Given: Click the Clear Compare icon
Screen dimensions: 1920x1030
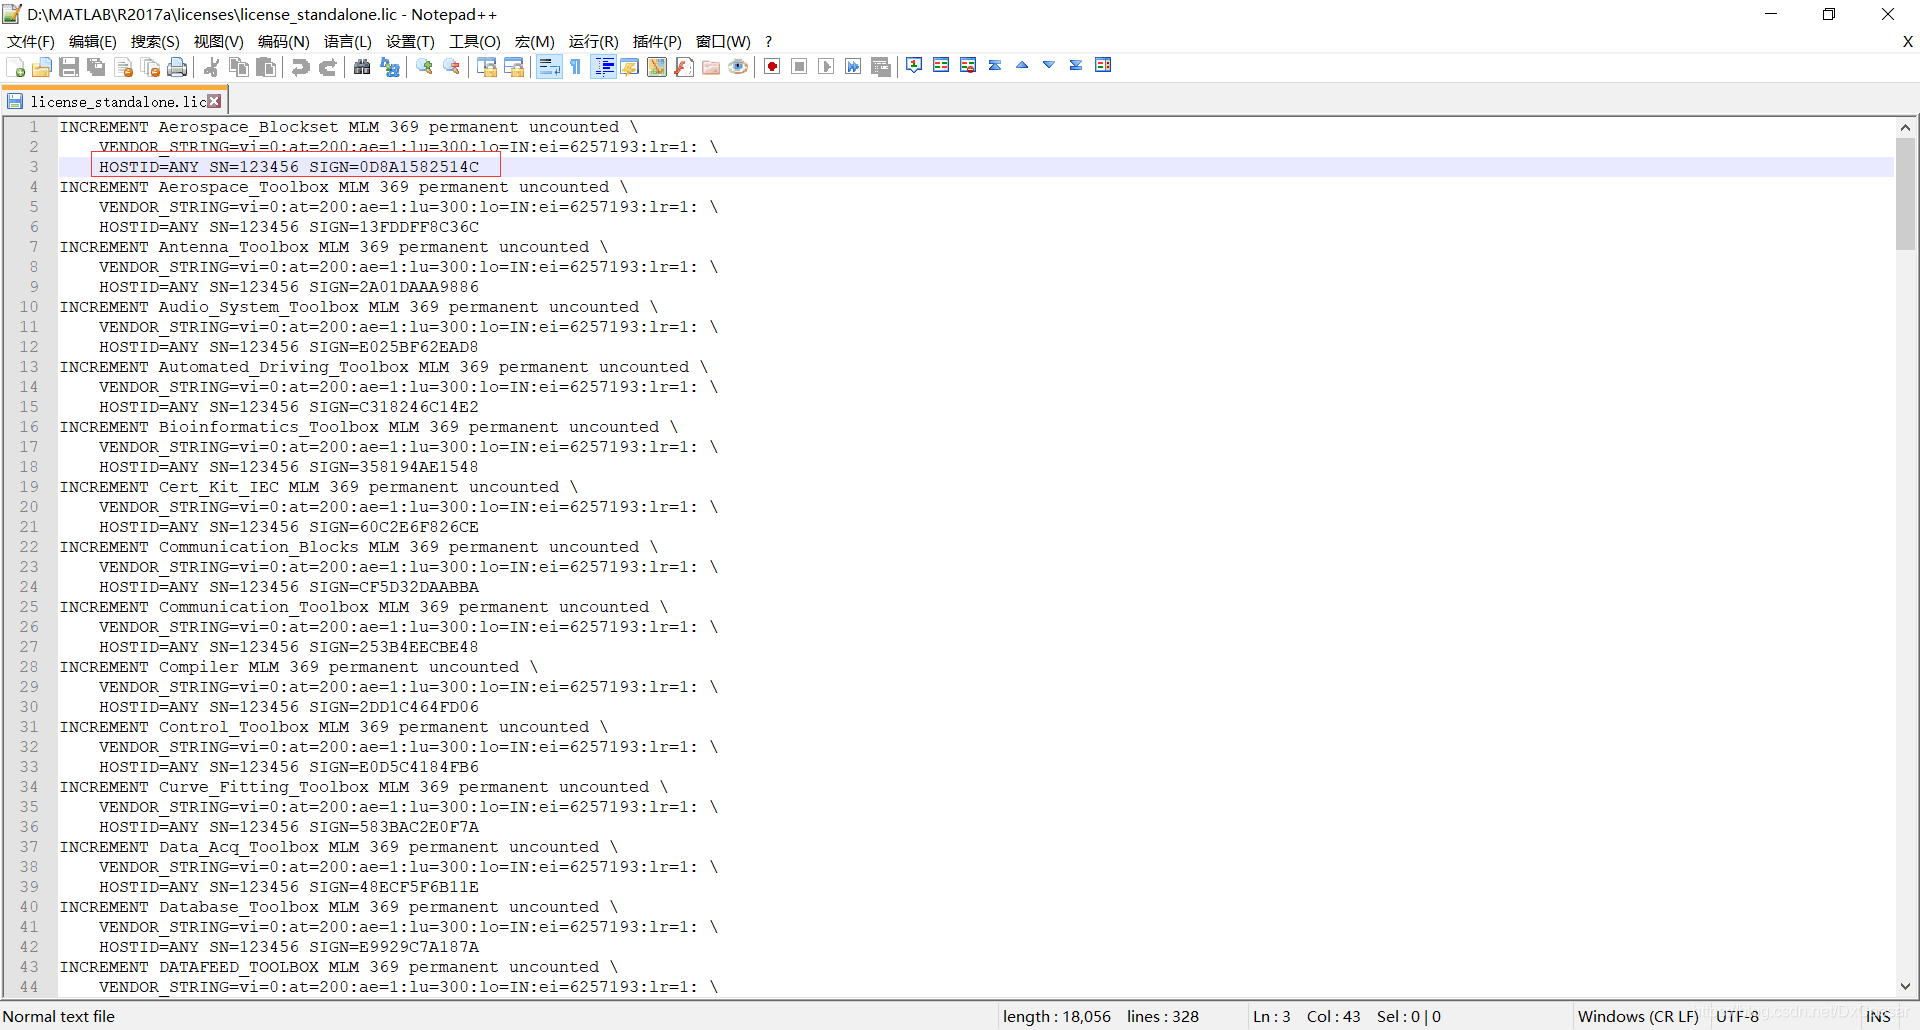Looking at the screenshot, I should (x=968, y=65).
